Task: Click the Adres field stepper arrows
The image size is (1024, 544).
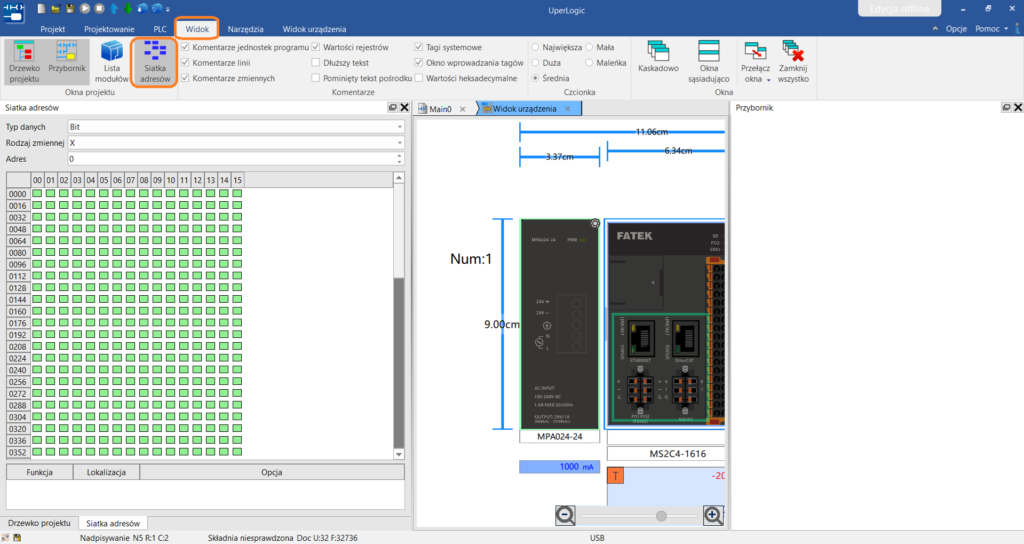Action: click(x=399, y=159)
